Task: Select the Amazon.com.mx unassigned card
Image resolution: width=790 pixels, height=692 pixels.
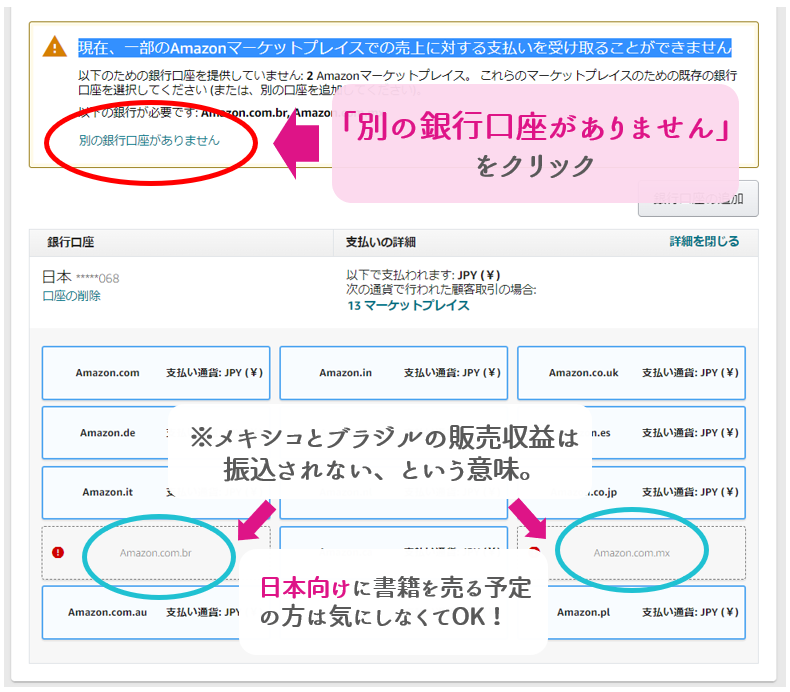Action: click(x=631, y=553)
